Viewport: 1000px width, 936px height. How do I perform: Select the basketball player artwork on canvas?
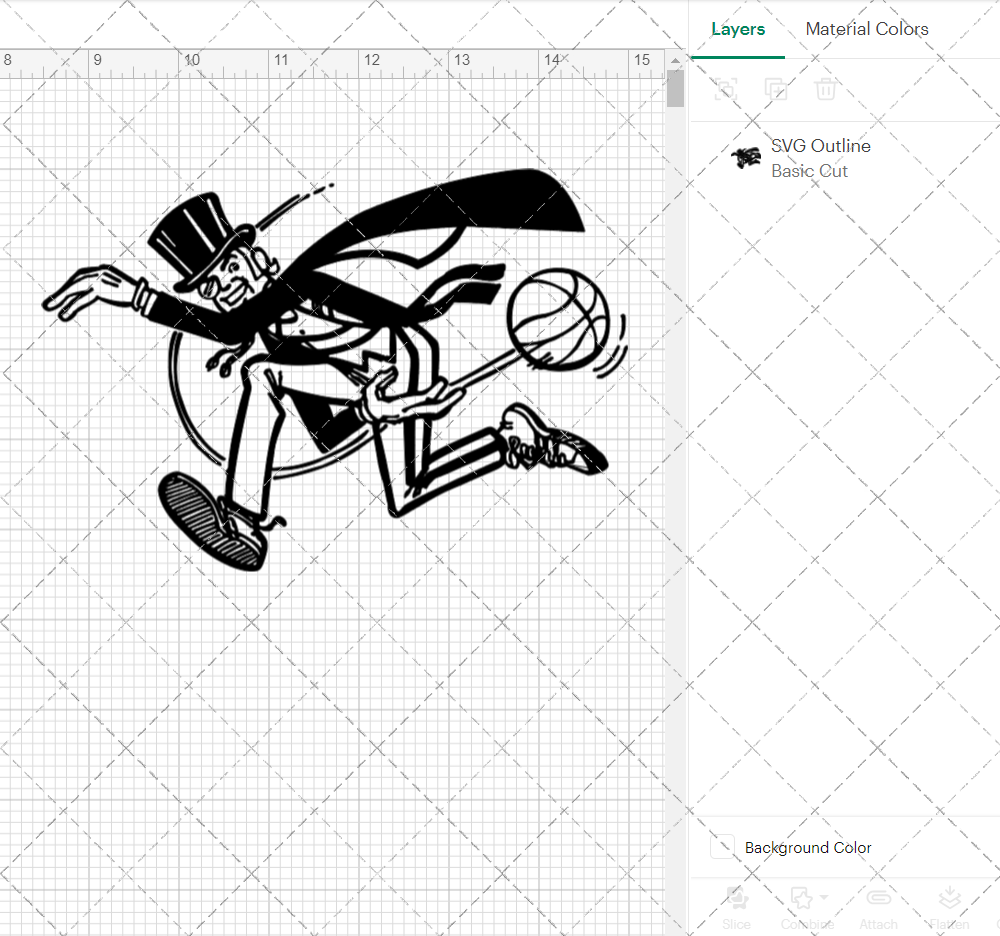pos(336,370)
